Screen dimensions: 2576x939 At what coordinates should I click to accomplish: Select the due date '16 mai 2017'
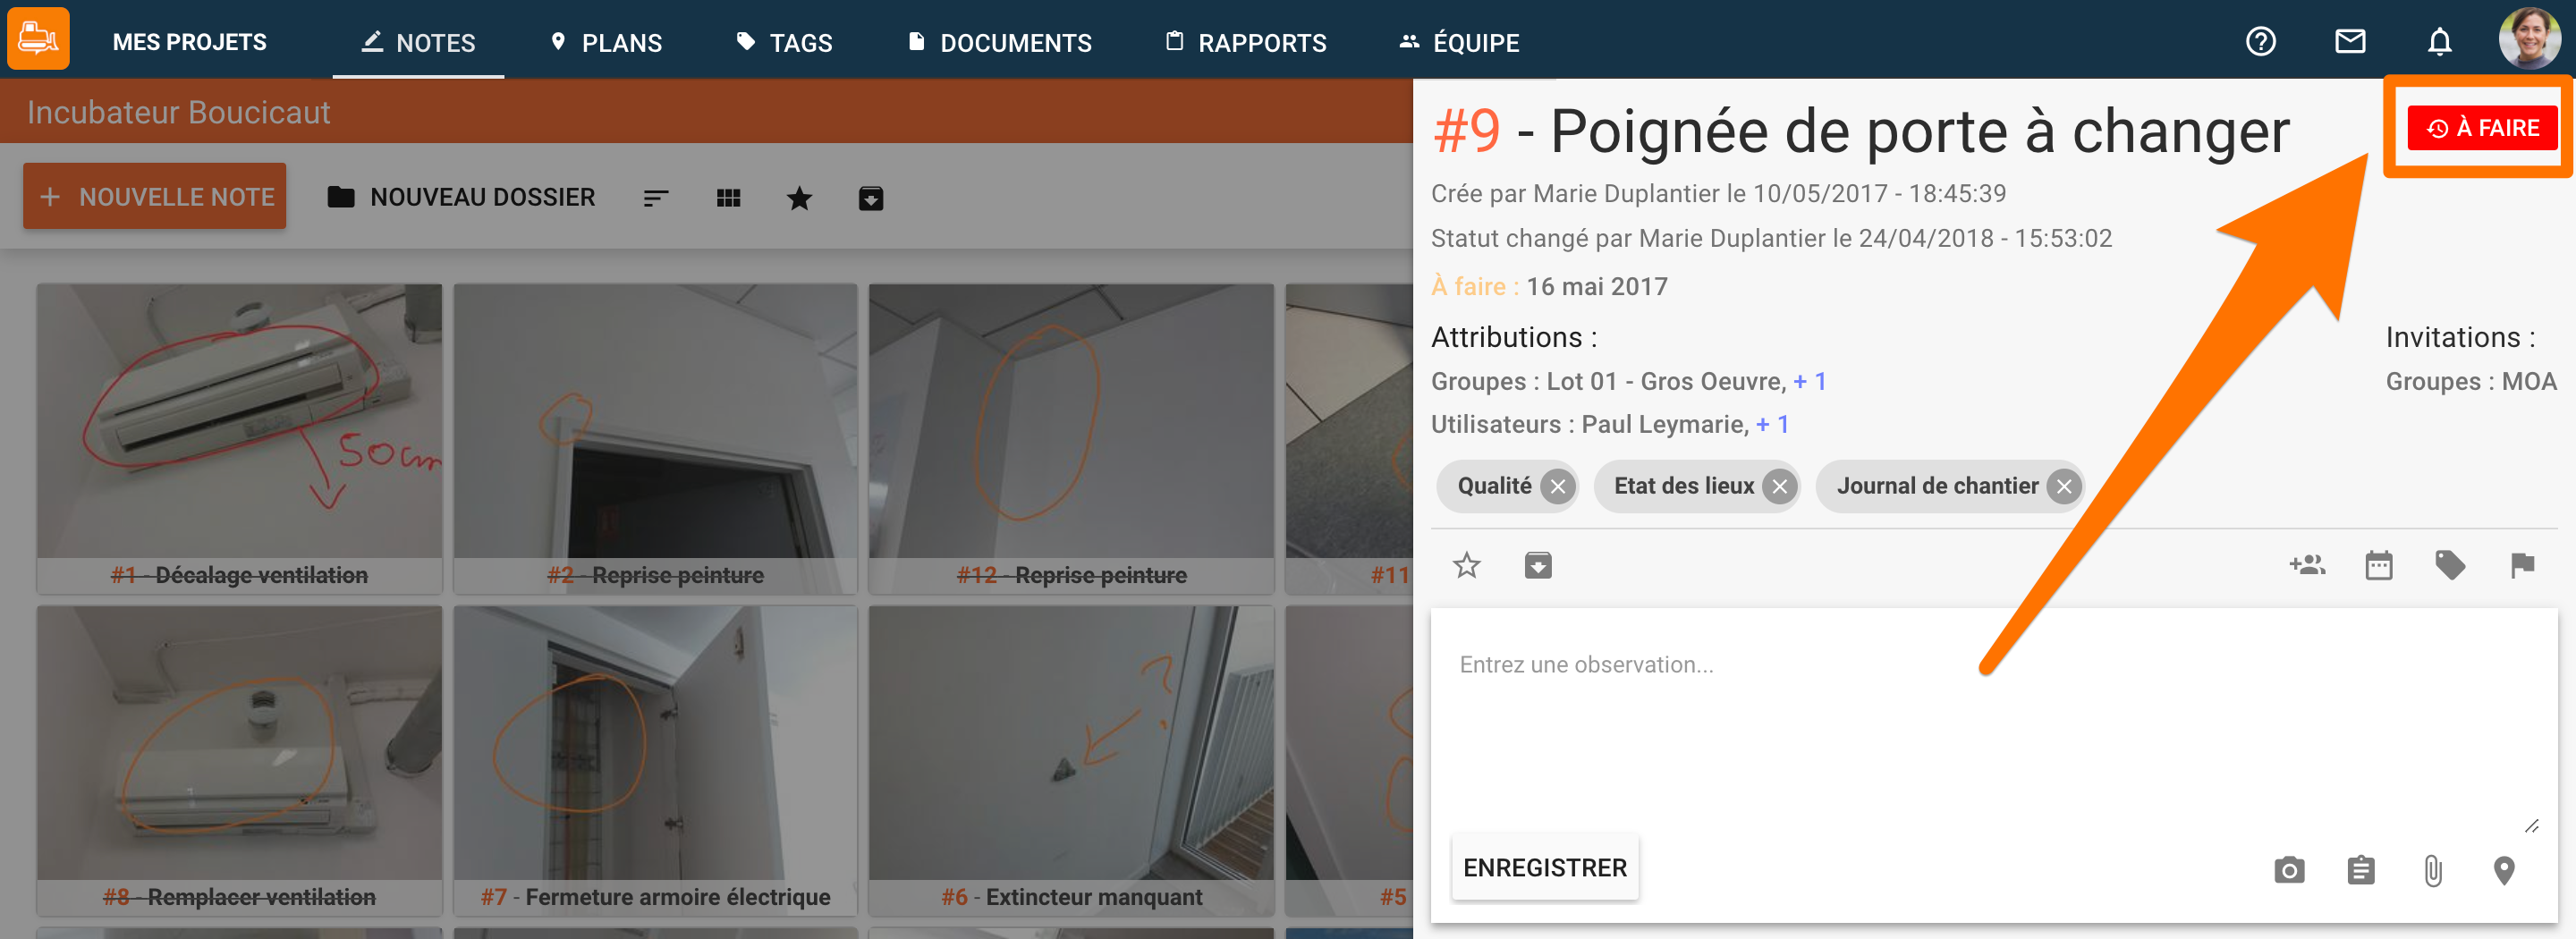click(x=1596, y=287)
